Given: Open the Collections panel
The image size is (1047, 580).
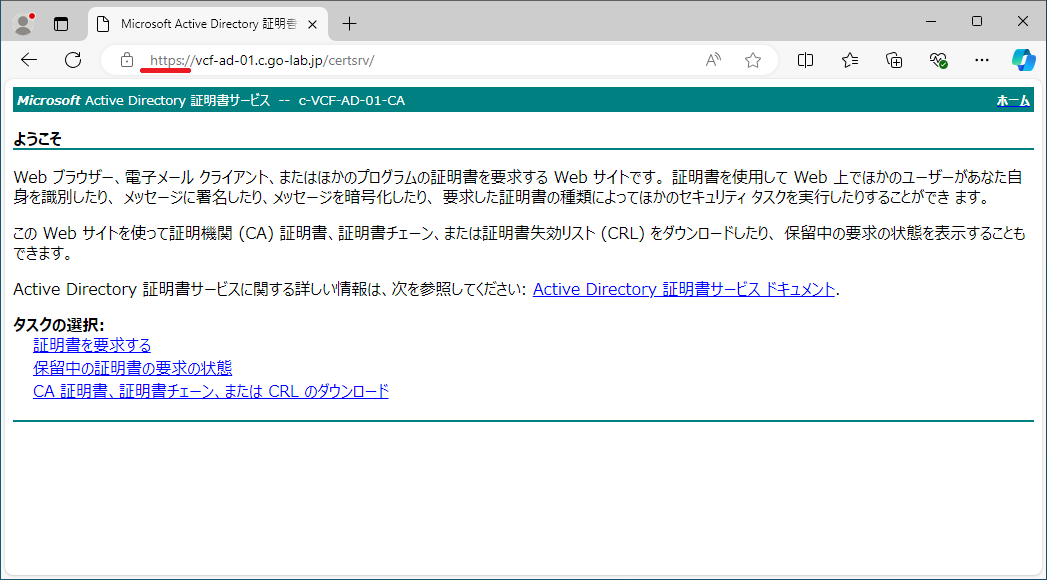Looking at the screenshot, I should [x=894, y=60].
